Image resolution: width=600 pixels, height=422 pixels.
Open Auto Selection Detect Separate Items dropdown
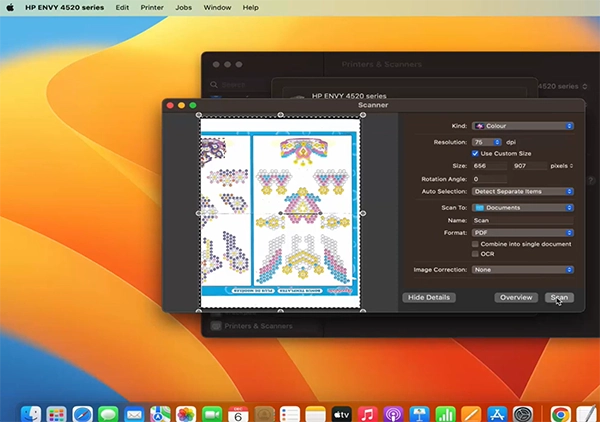click(522, 191)
